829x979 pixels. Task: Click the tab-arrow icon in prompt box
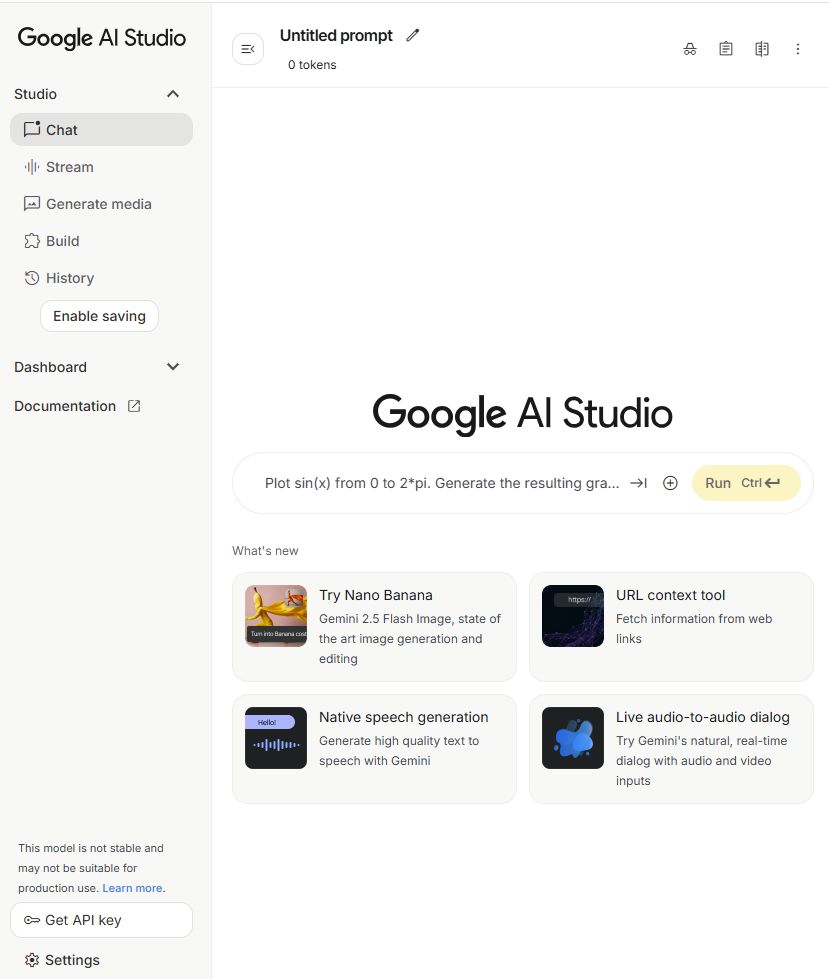(x=638, y=483)
